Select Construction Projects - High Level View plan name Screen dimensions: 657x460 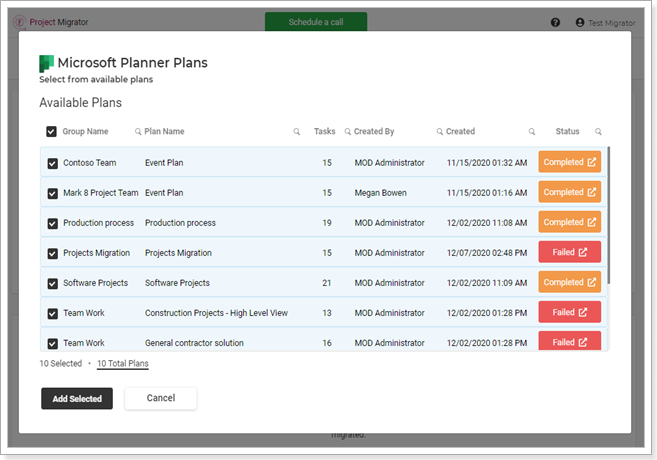click(216, 313)
